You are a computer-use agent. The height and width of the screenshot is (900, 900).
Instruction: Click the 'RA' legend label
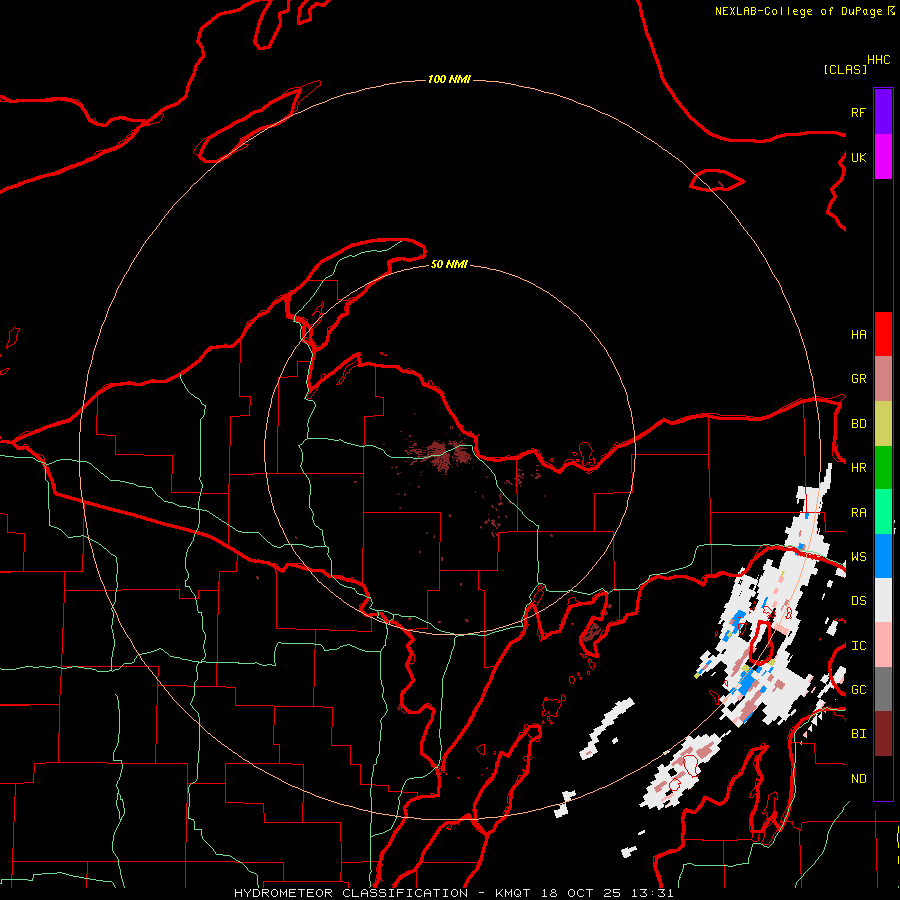858,513
